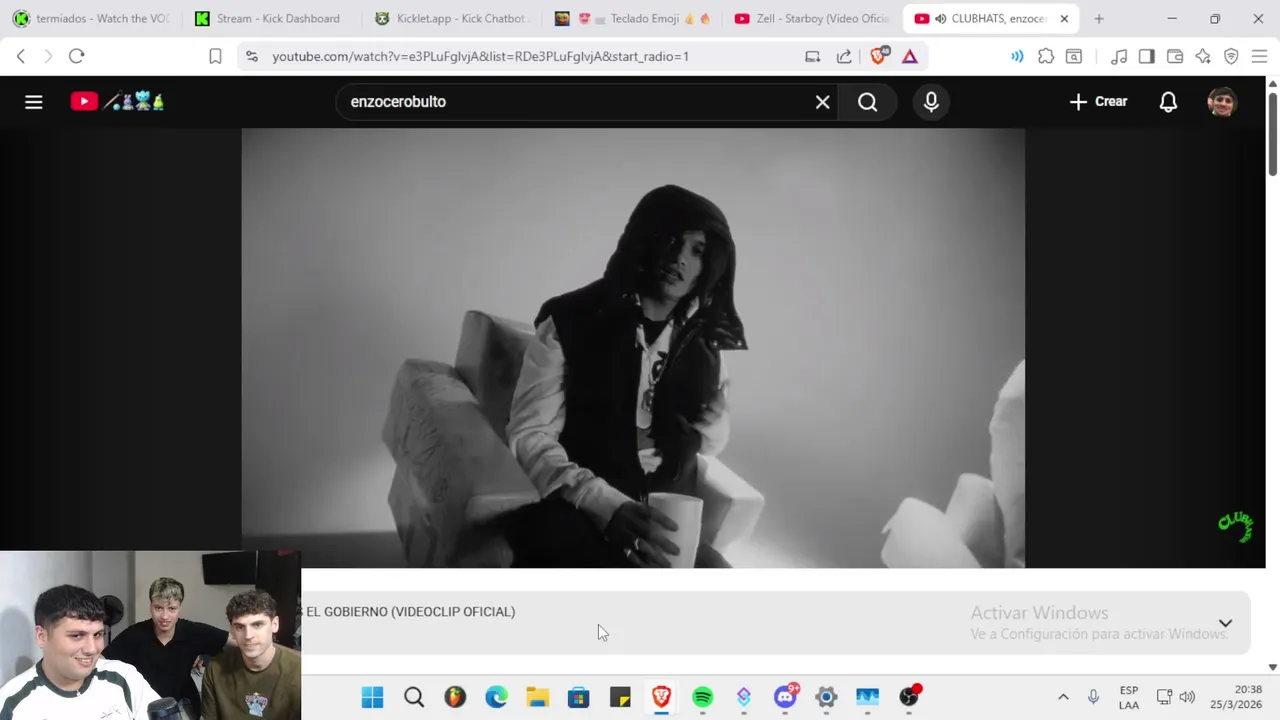1280x720 pixels.
Task: Open Leo AI assistant icon
Action: [x=1203, y=57]
